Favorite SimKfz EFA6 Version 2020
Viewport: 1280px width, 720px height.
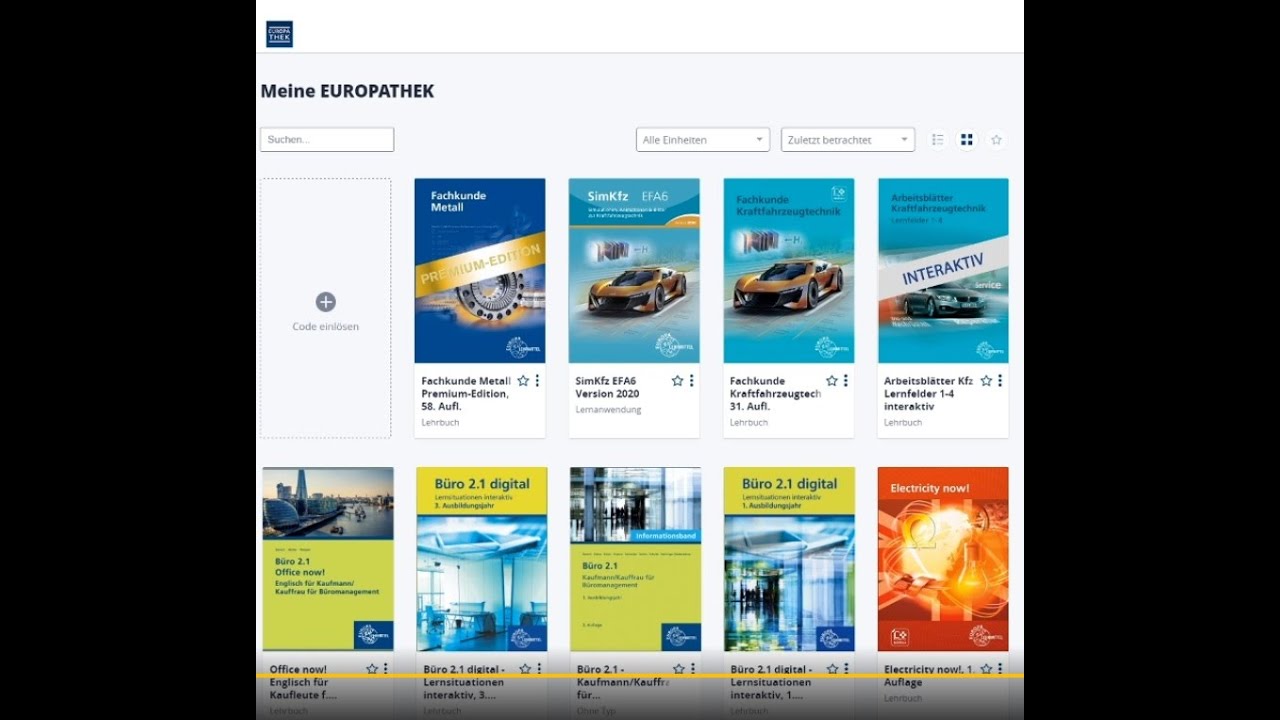[677, 381]
